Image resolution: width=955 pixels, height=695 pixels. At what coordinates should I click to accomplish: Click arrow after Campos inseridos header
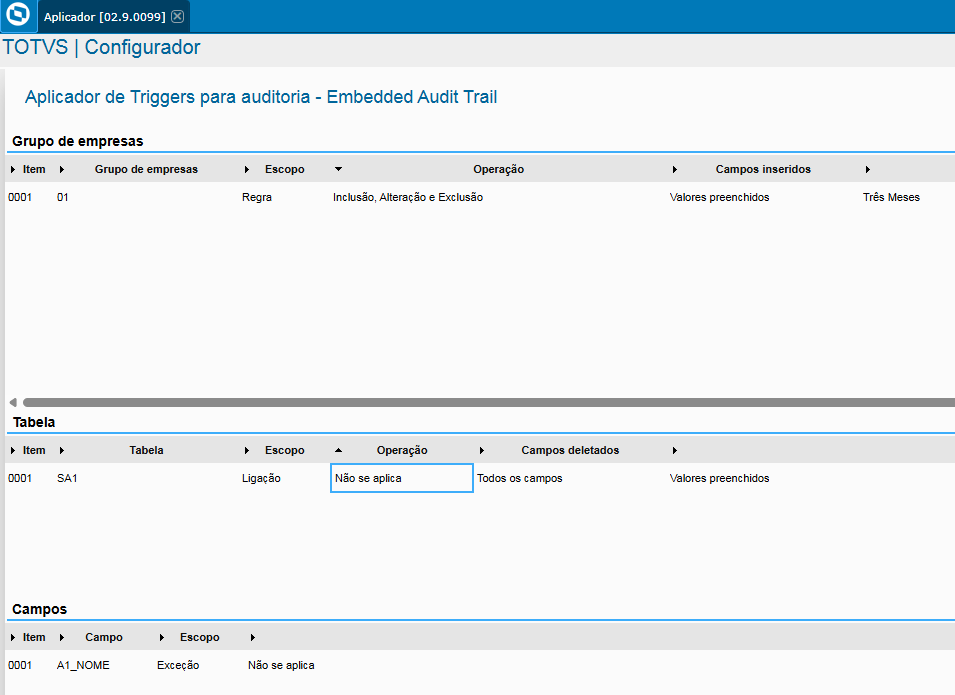868,169
